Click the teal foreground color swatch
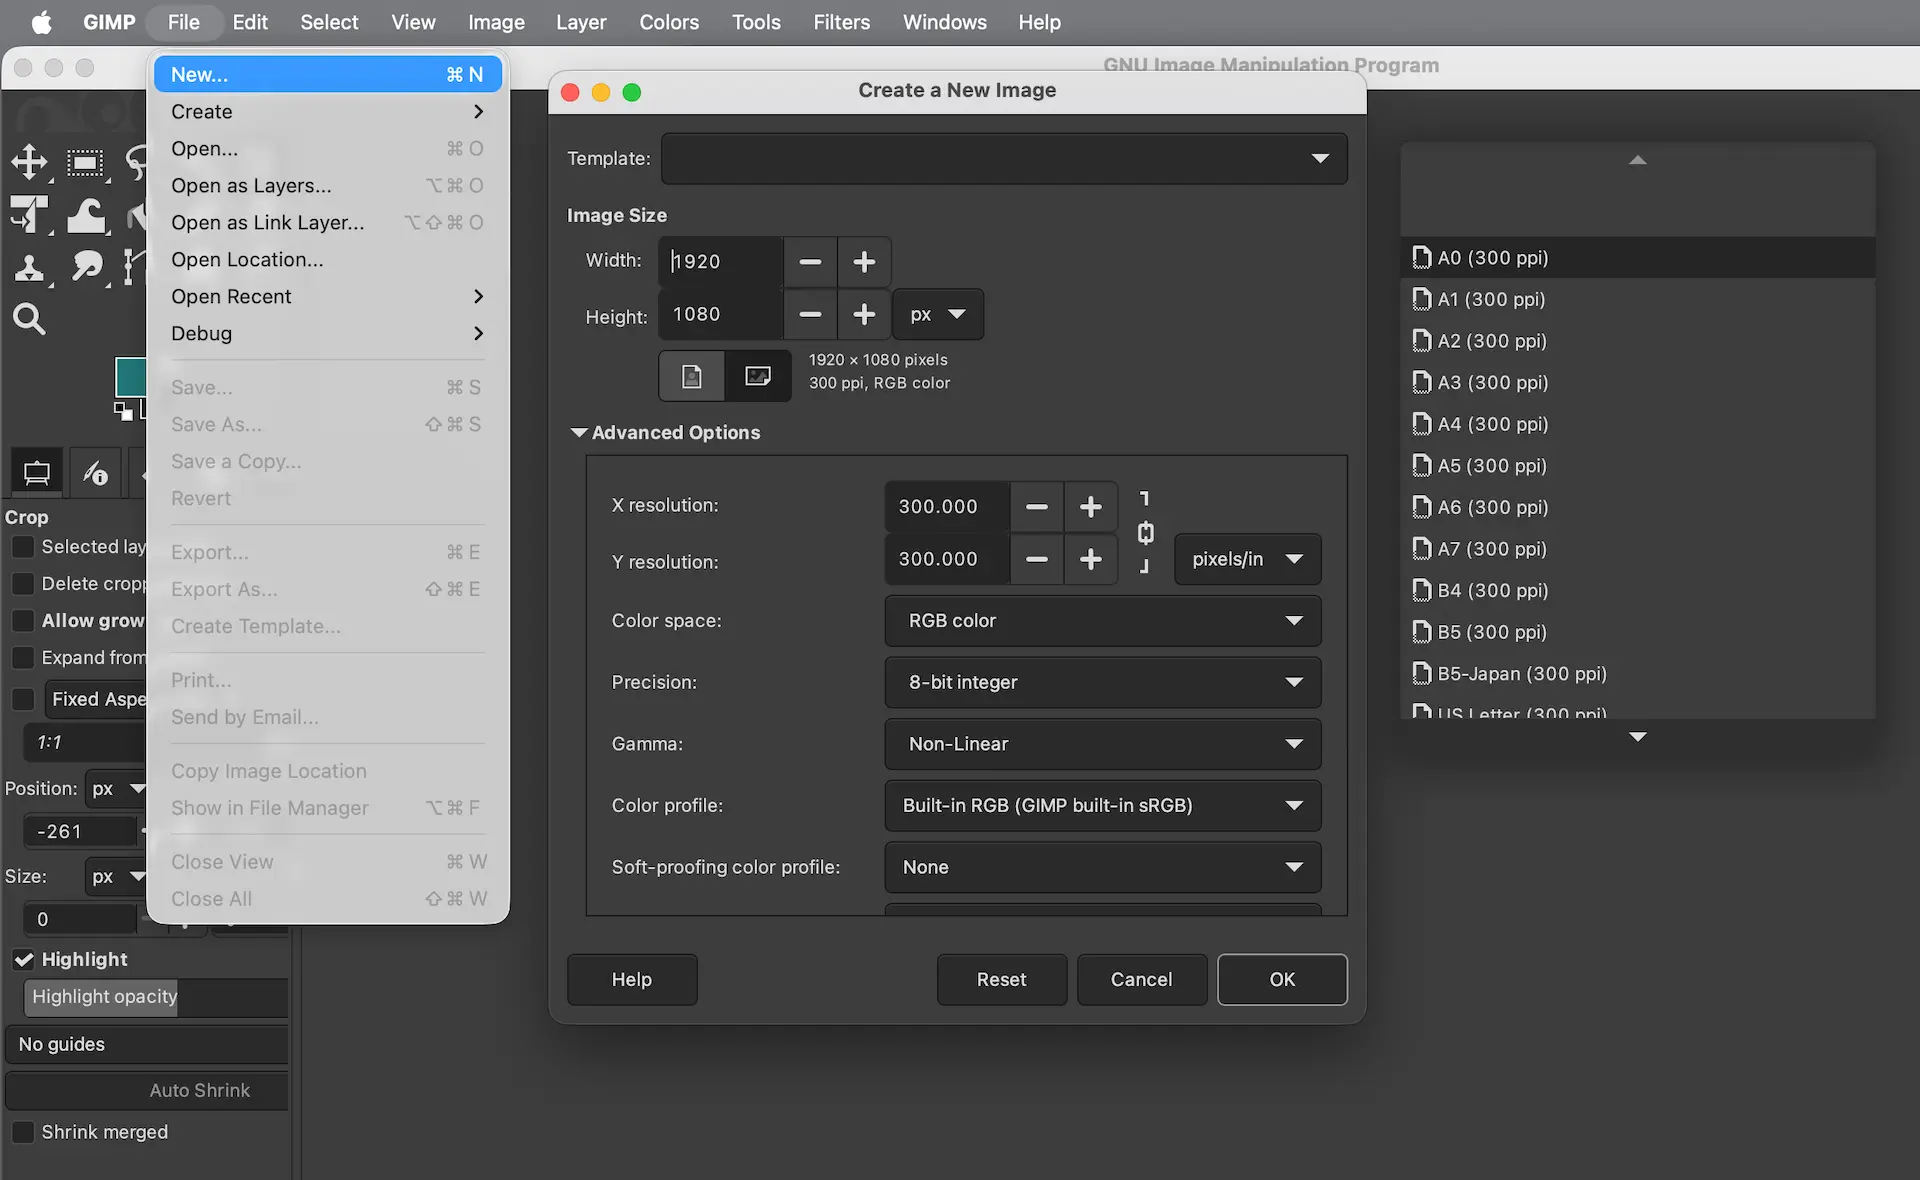This screenshot has width=1920, height=1180. coord(130,376)
